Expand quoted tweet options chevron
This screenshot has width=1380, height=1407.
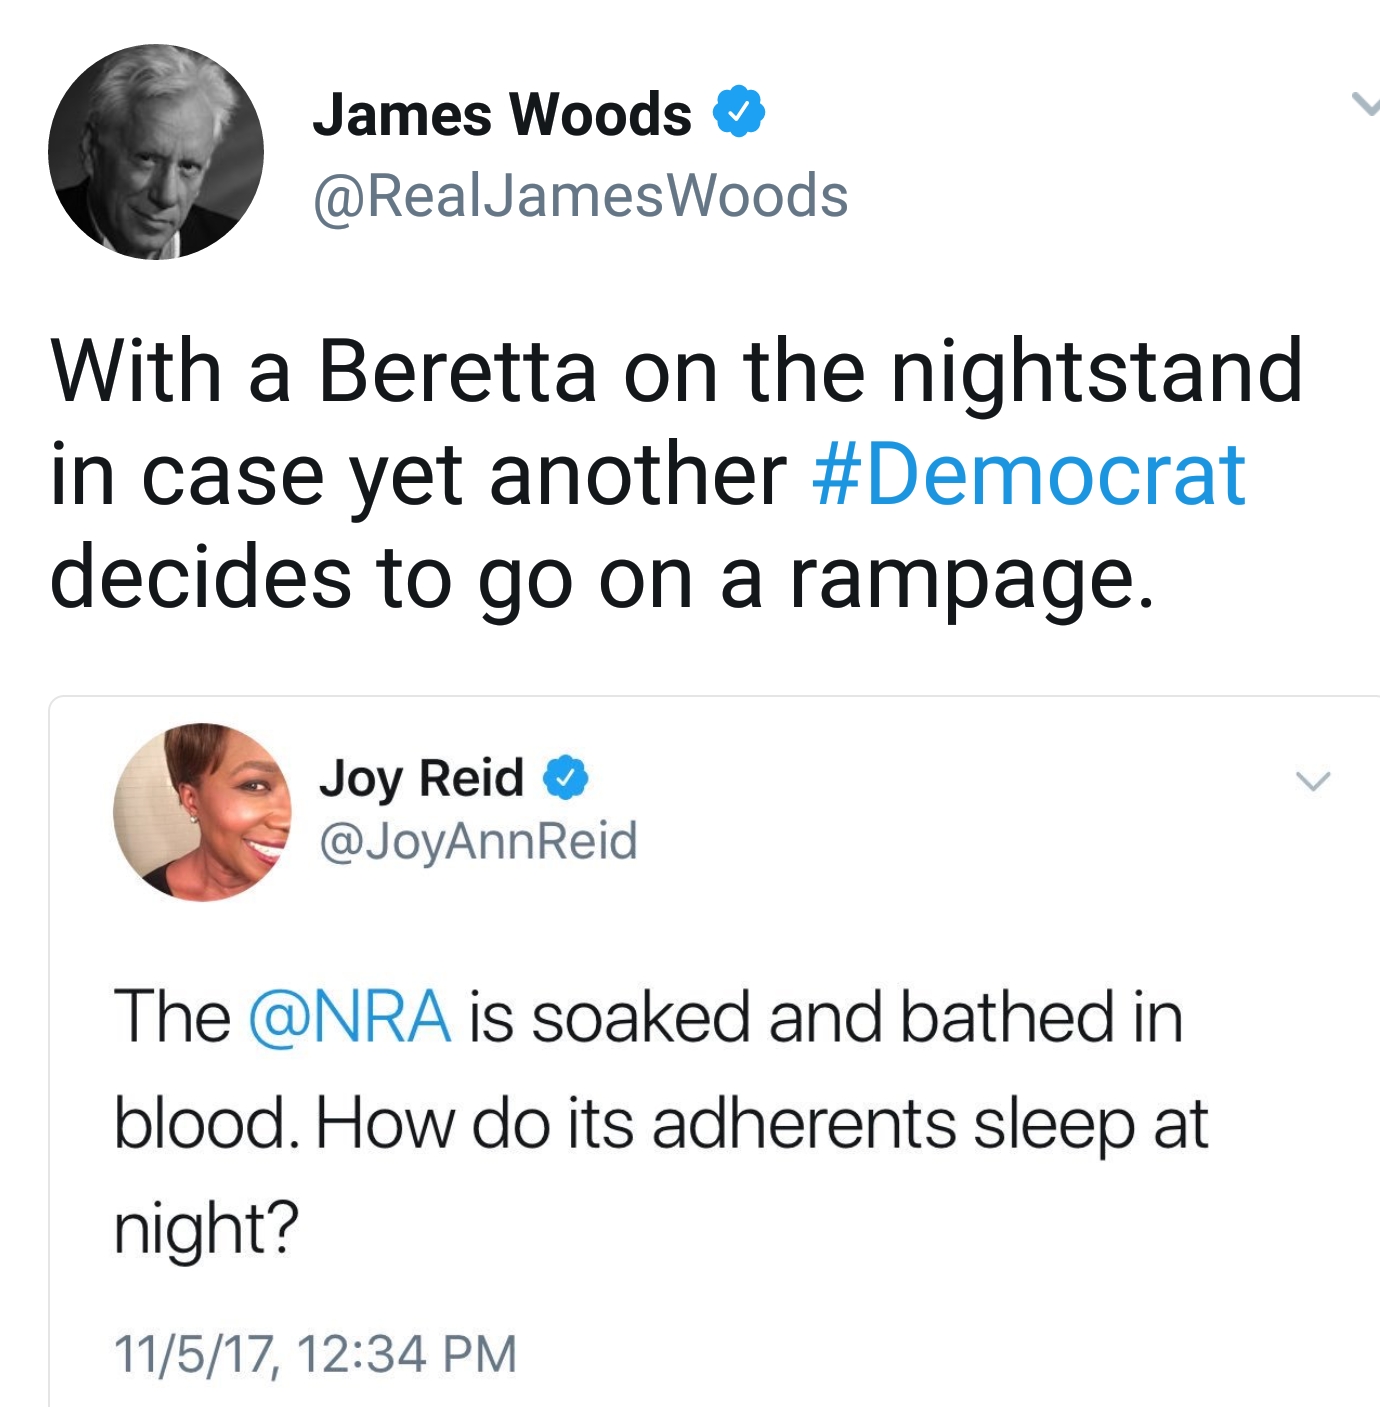click(x=1313, y=780)
